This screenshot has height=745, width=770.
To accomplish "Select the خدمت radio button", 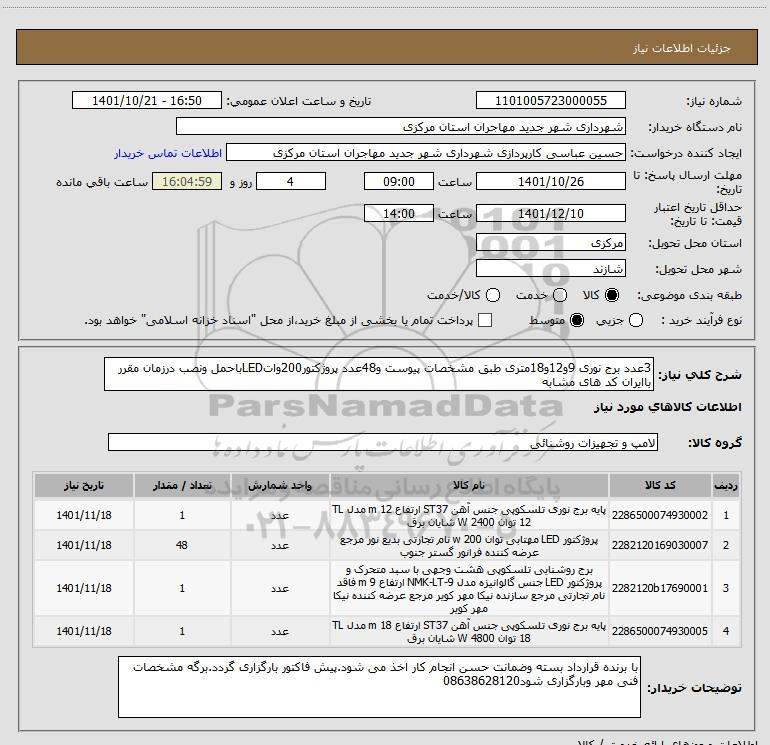I will (x=560, y=295).
